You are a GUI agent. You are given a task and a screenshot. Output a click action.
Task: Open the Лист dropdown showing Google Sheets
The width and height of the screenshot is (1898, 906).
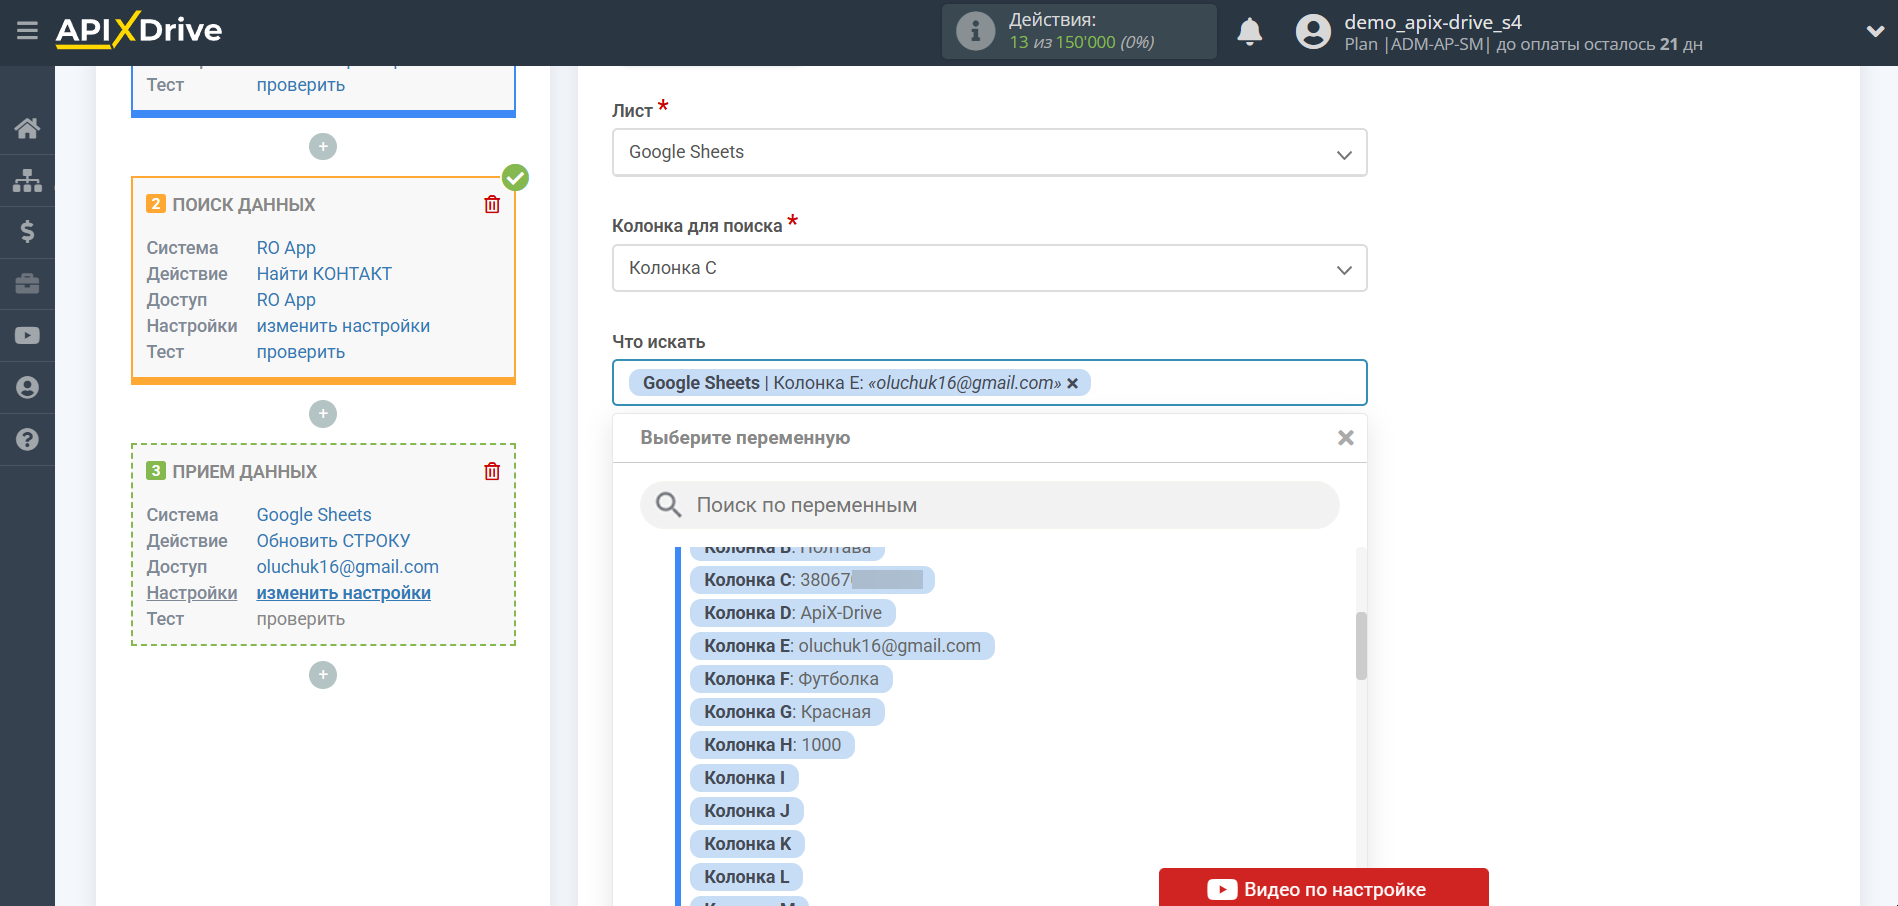989,152
